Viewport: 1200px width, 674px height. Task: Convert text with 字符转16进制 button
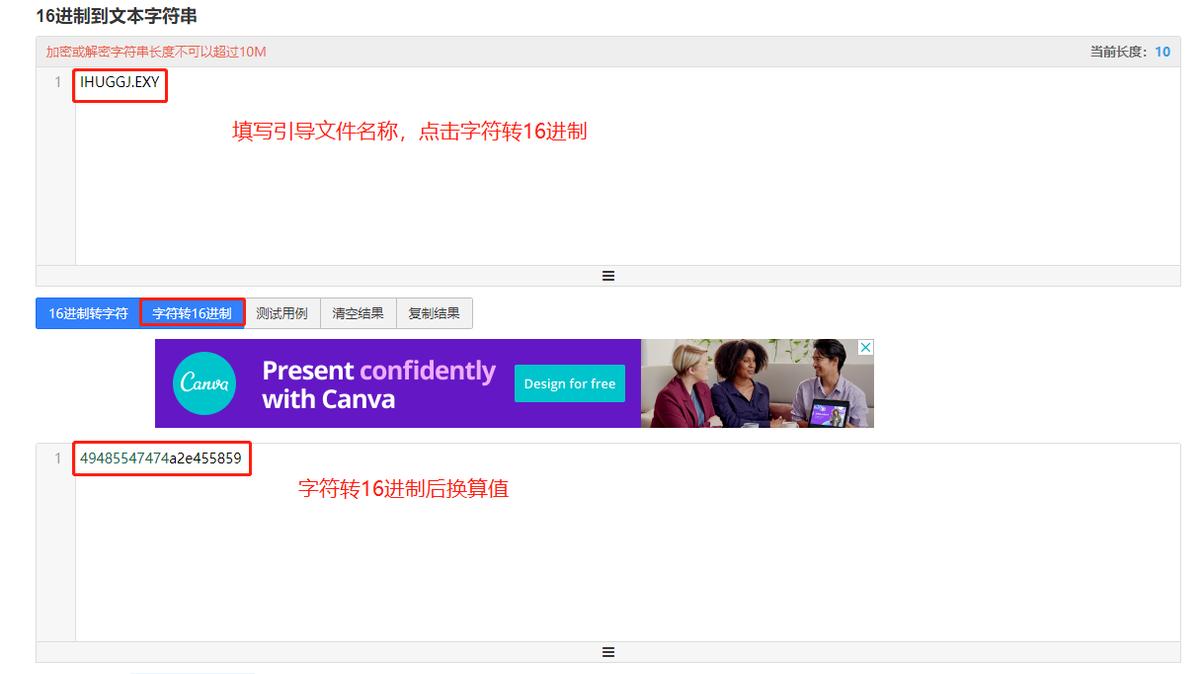(192, 313)
